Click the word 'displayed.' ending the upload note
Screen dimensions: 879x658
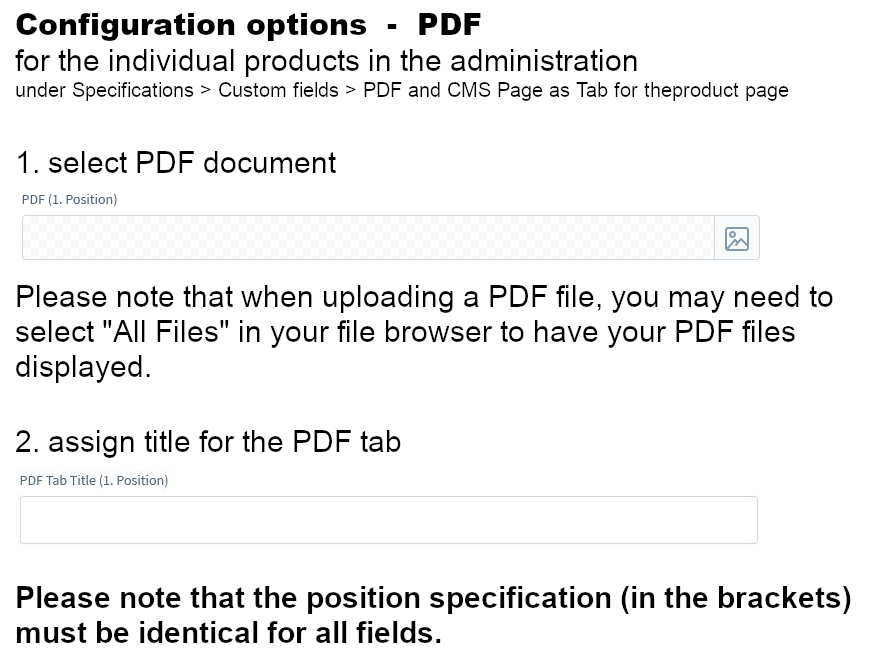coord(84,368)
